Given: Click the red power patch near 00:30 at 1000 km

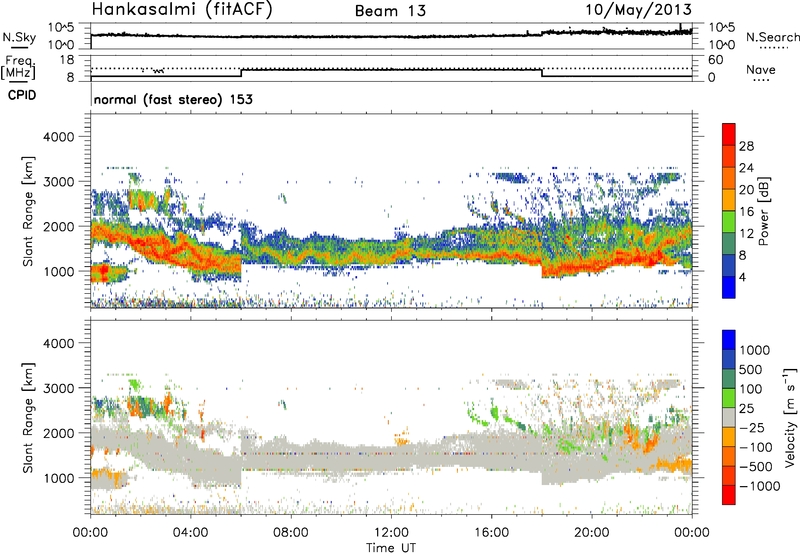Looking at the screenshot, I should (x=103, y=271).
